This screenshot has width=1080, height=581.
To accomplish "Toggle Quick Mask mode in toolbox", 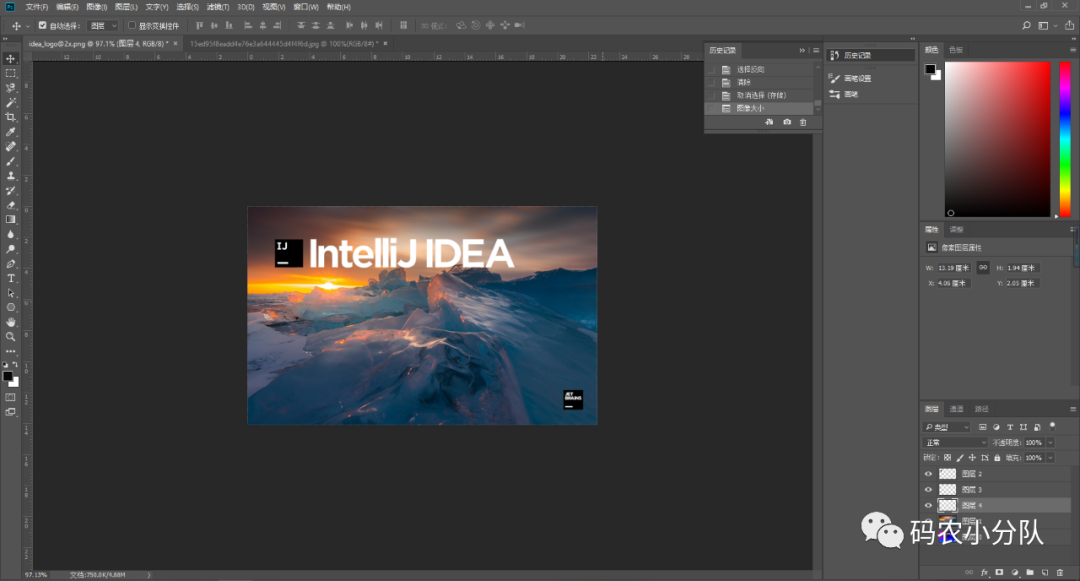I will [x=10, y=397].
